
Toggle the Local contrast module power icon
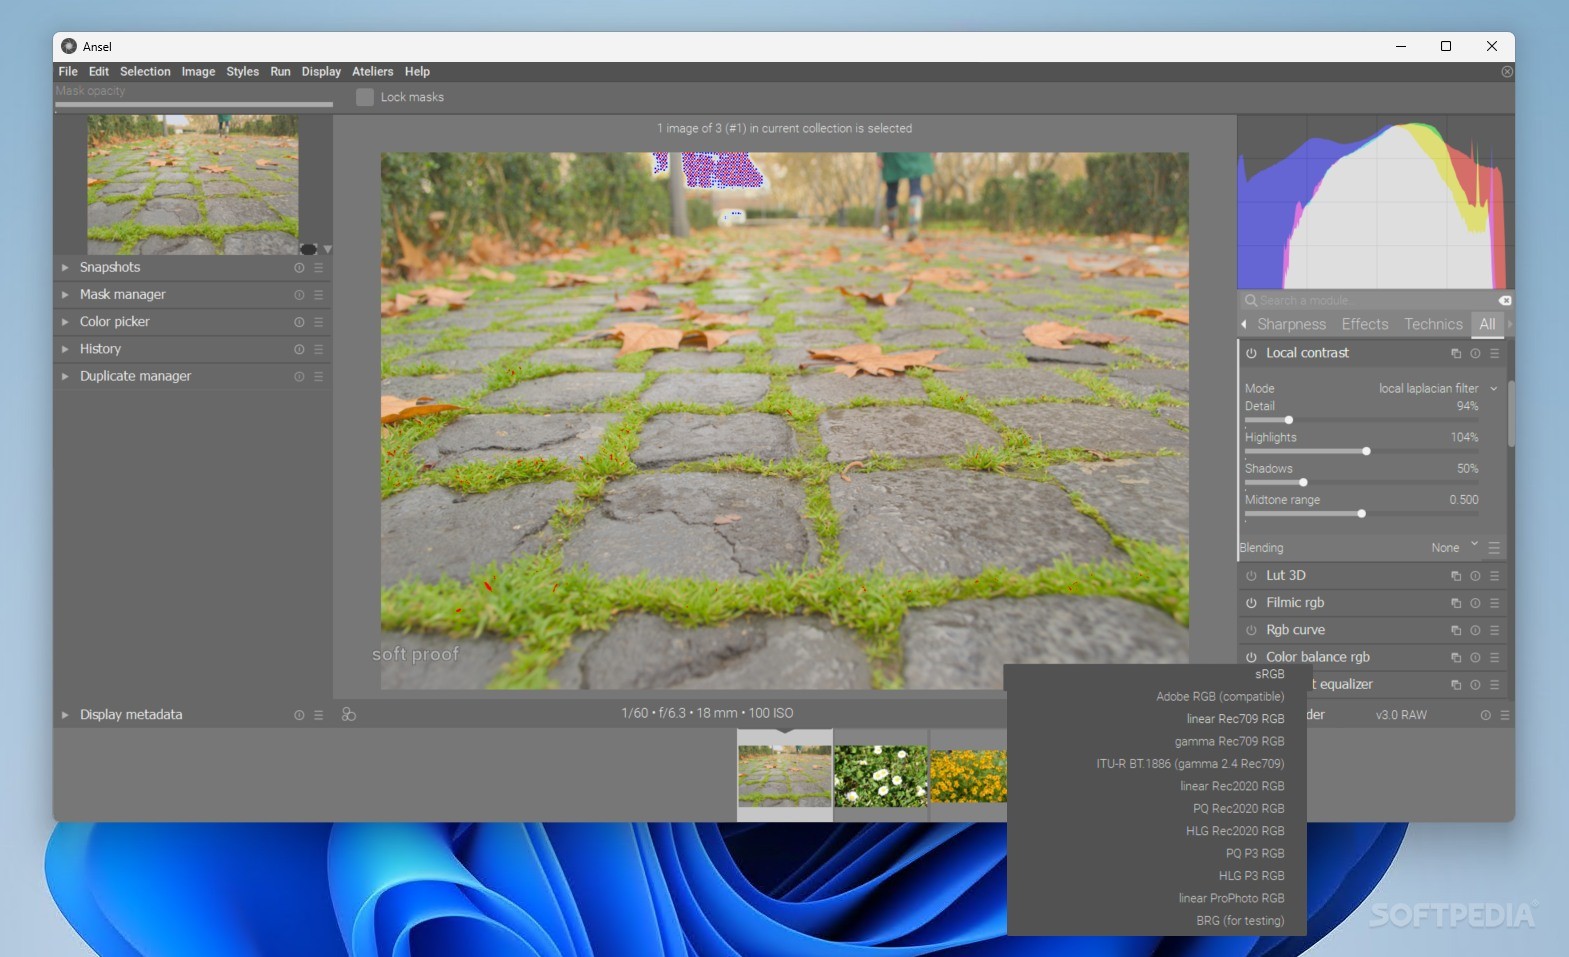[x=1251, y=353]
